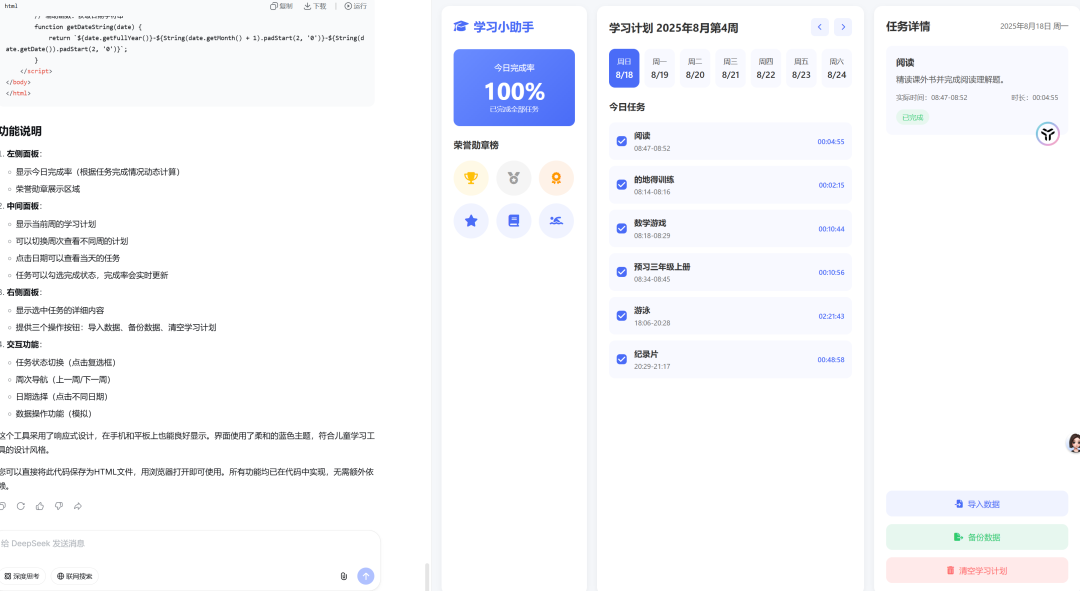Select the 周三 8/21 date tab

point(731,68)
